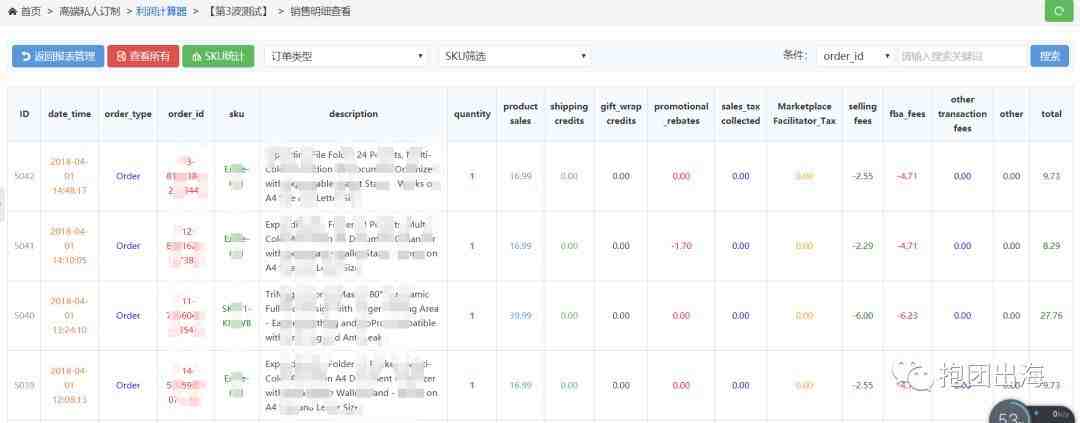Click the fba_fees column header
This screenshot has width=1080, height=423.
907,114
